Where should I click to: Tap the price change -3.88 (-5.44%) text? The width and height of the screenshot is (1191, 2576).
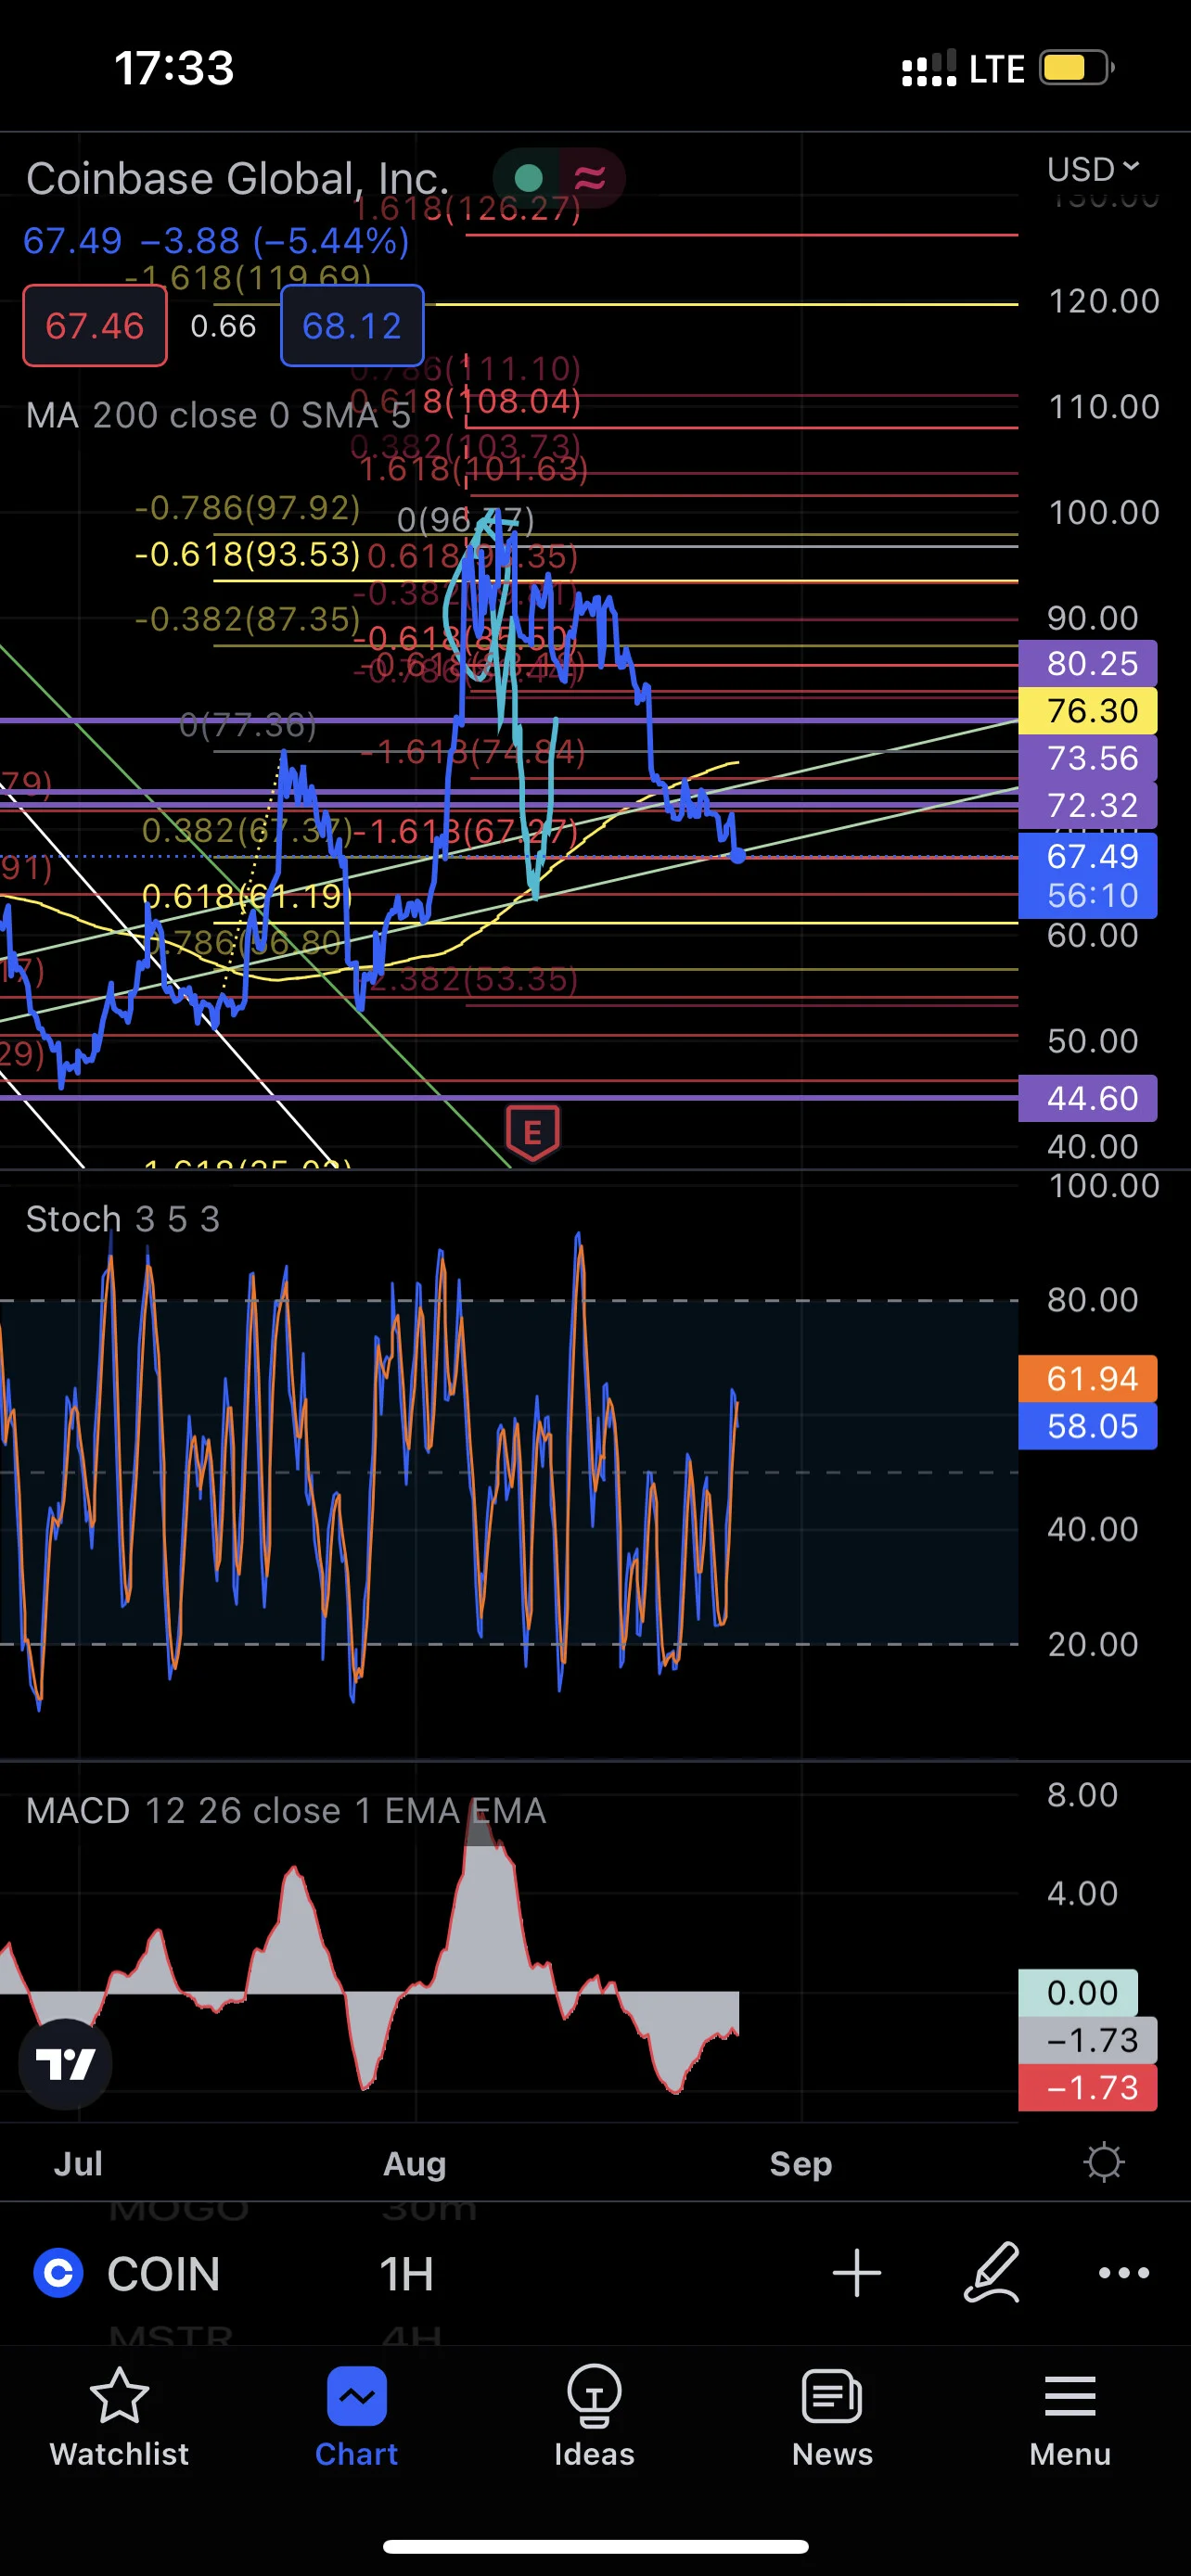click(x=275, y=241)
